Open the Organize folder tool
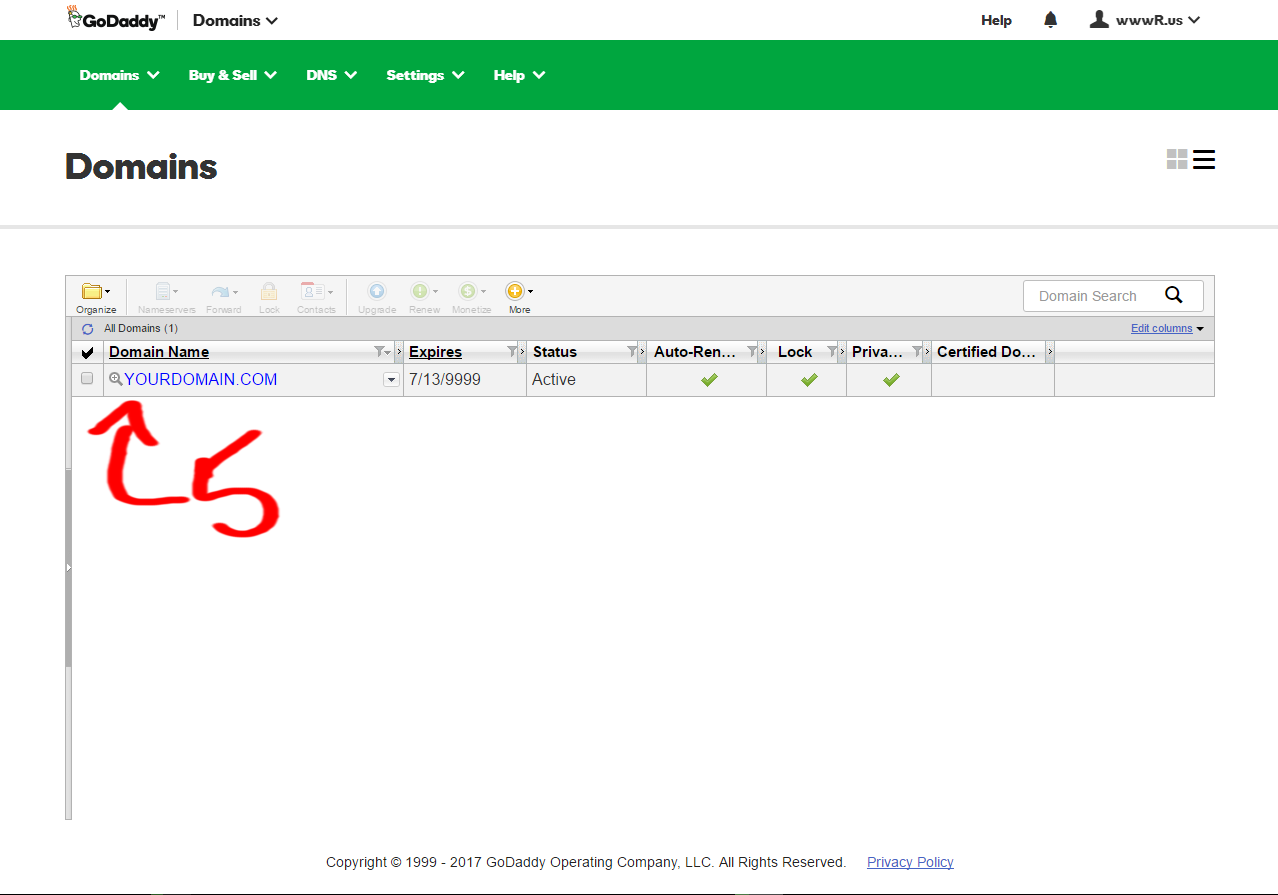1278x895 pixels. tap(95, 293)
